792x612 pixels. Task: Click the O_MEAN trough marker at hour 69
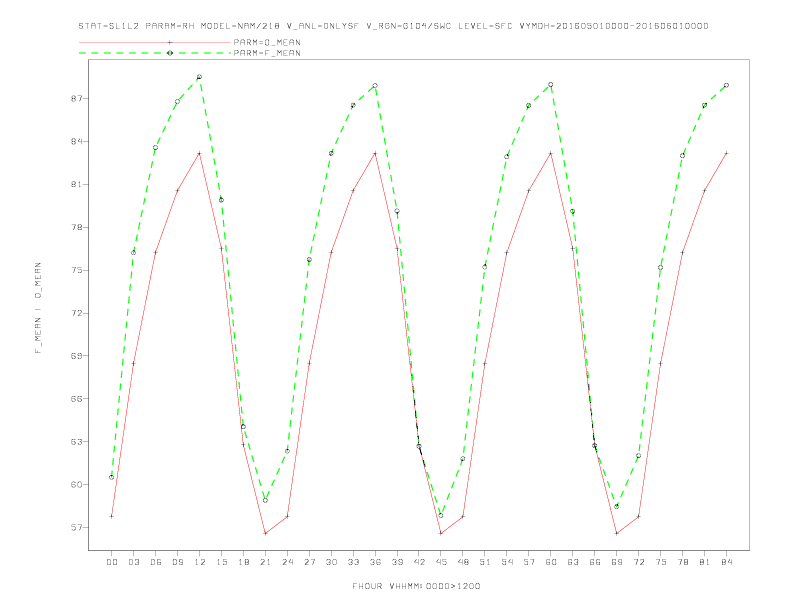[617, 533]
